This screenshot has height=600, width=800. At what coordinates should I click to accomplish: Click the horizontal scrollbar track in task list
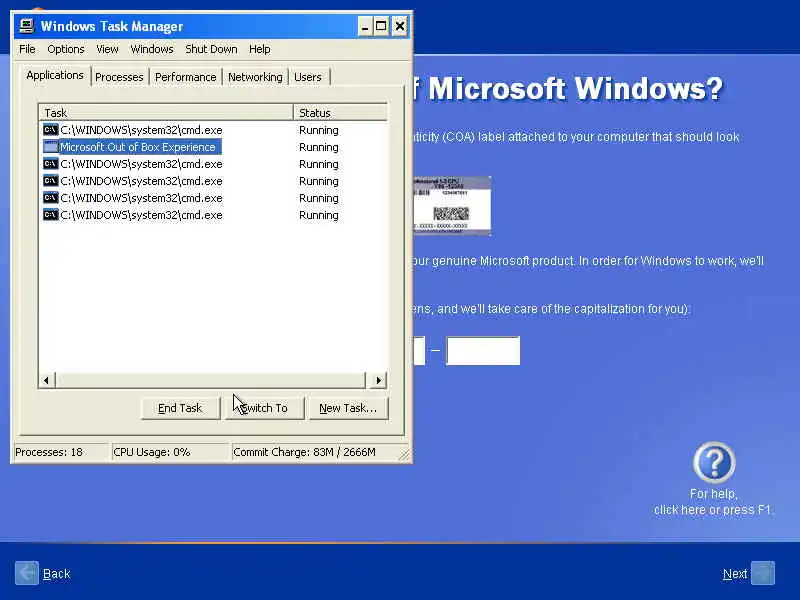click(x=211, y=380)
